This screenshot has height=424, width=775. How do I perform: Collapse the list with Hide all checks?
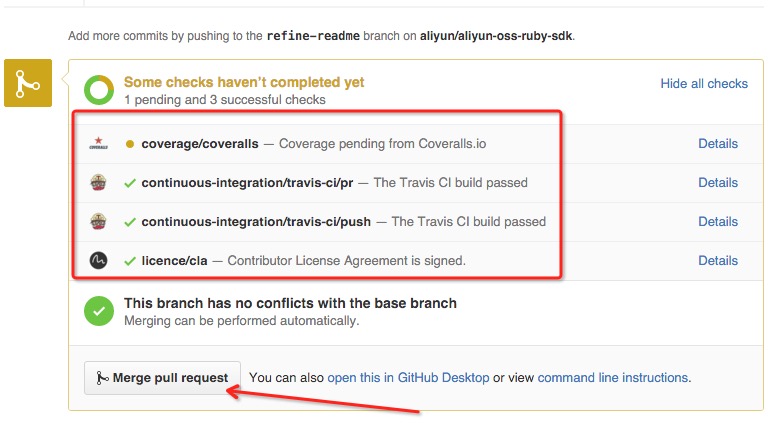pos(704,84)
